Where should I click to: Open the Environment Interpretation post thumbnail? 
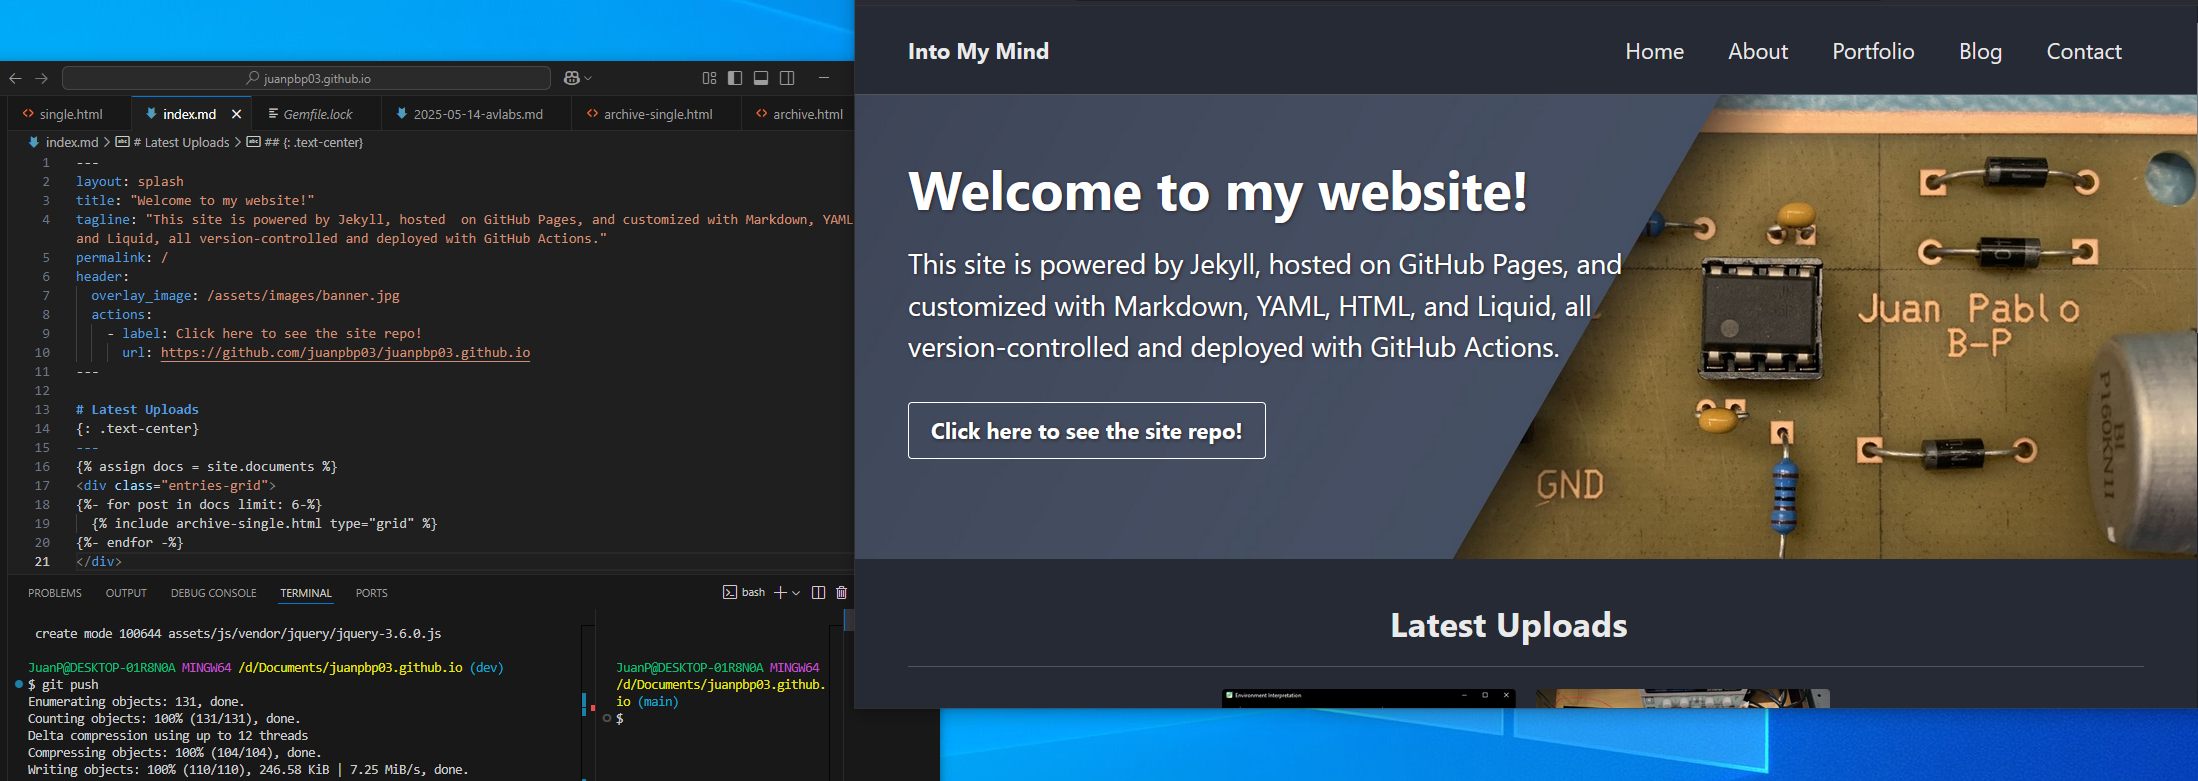pos(1368,698)
